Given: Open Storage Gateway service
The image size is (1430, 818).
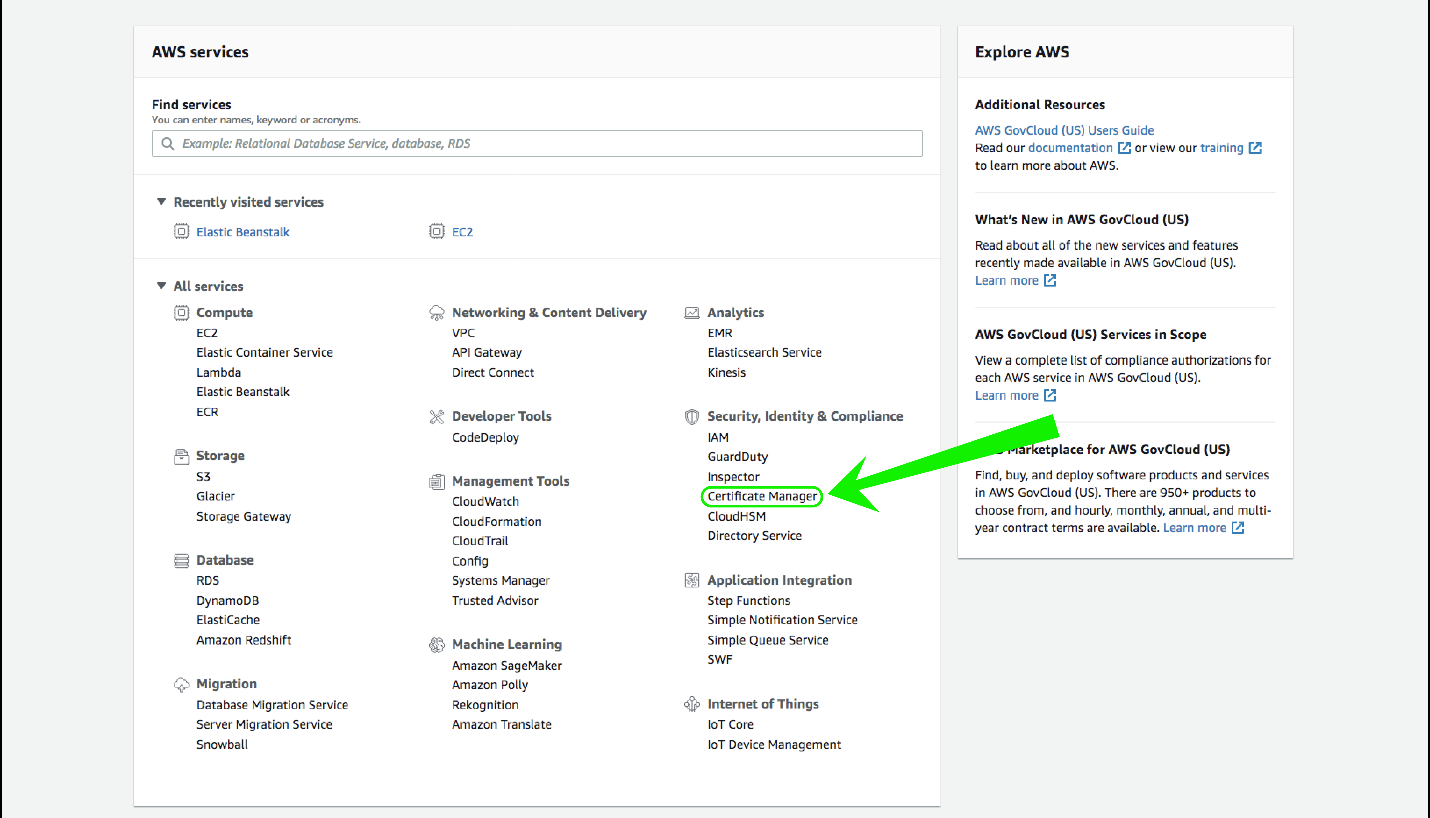Looking at the screenshot, I should click(x=244, y=517).
